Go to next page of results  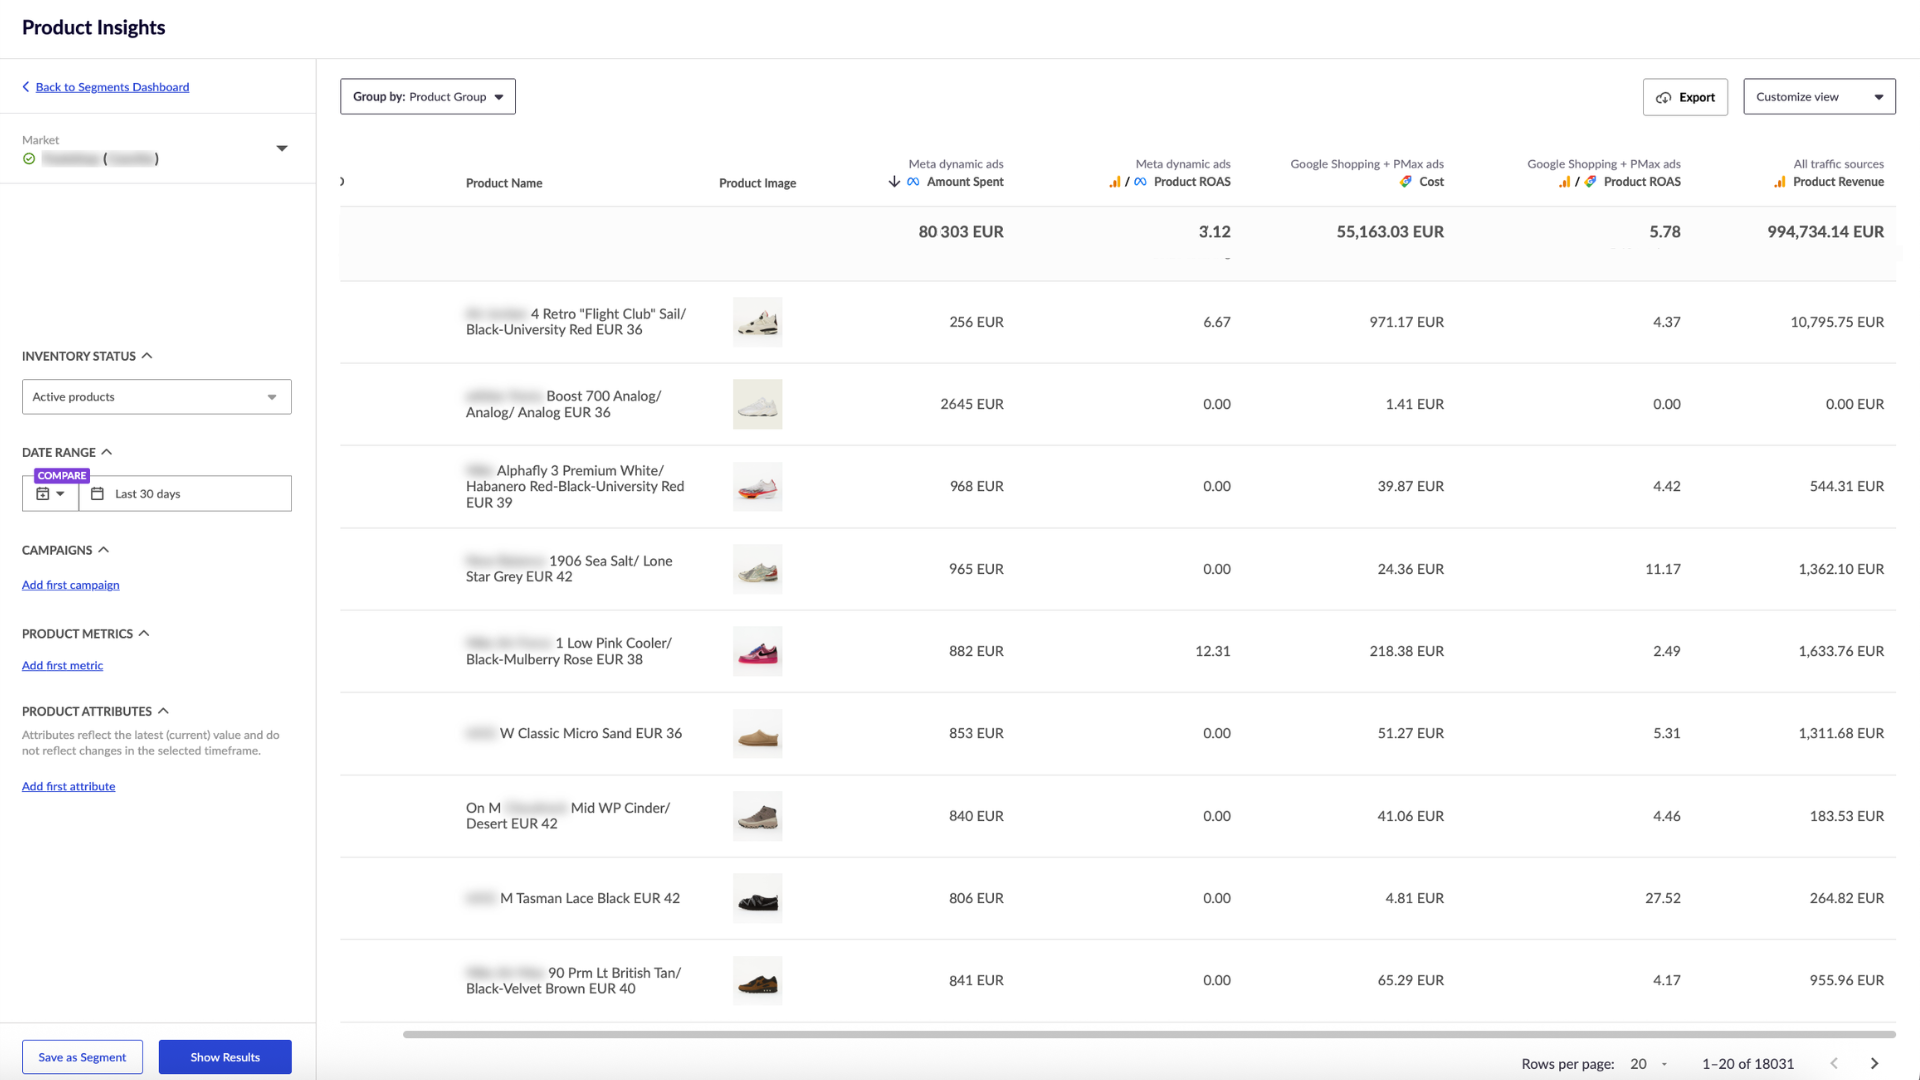tap(1875, 1064)
